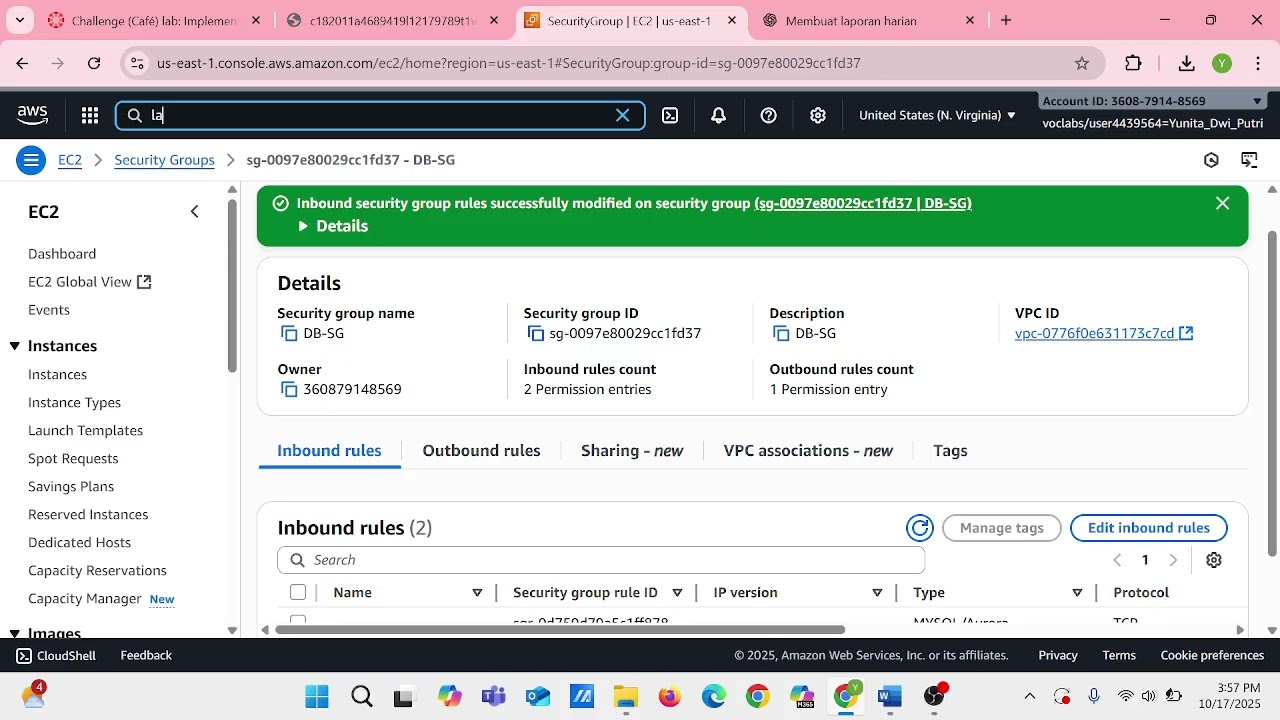This screenshot has width=1280, height=720.
Task: Focus the inbound rules Search field
Action: (601, 560)
